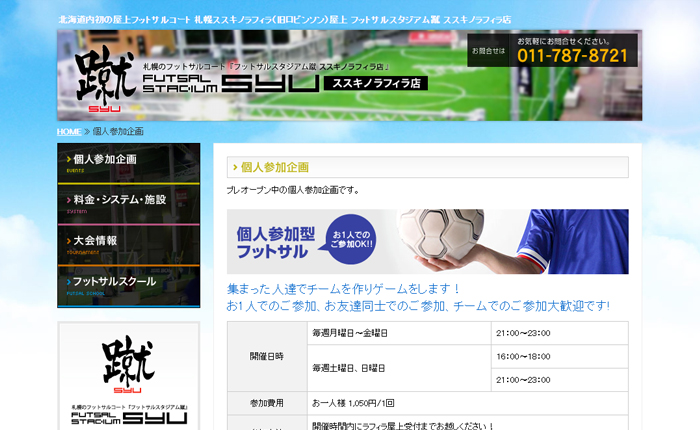700x430 pixels.
Task: Open the フットサルスクール sidebar menu item
Action: pyautogui.click(x=129, y=287)
